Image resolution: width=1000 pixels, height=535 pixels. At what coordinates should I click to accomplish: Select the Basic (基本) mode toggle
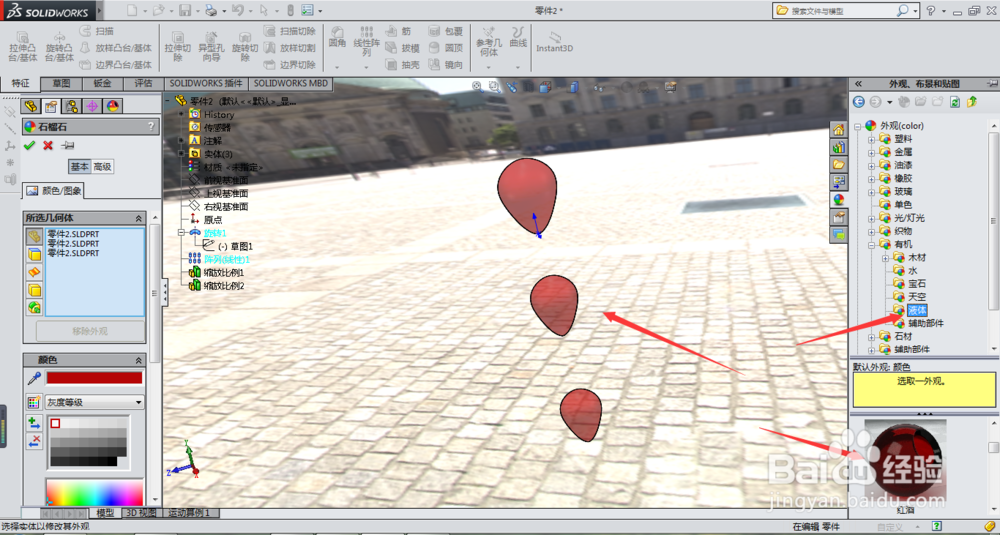tap(80, 166)
